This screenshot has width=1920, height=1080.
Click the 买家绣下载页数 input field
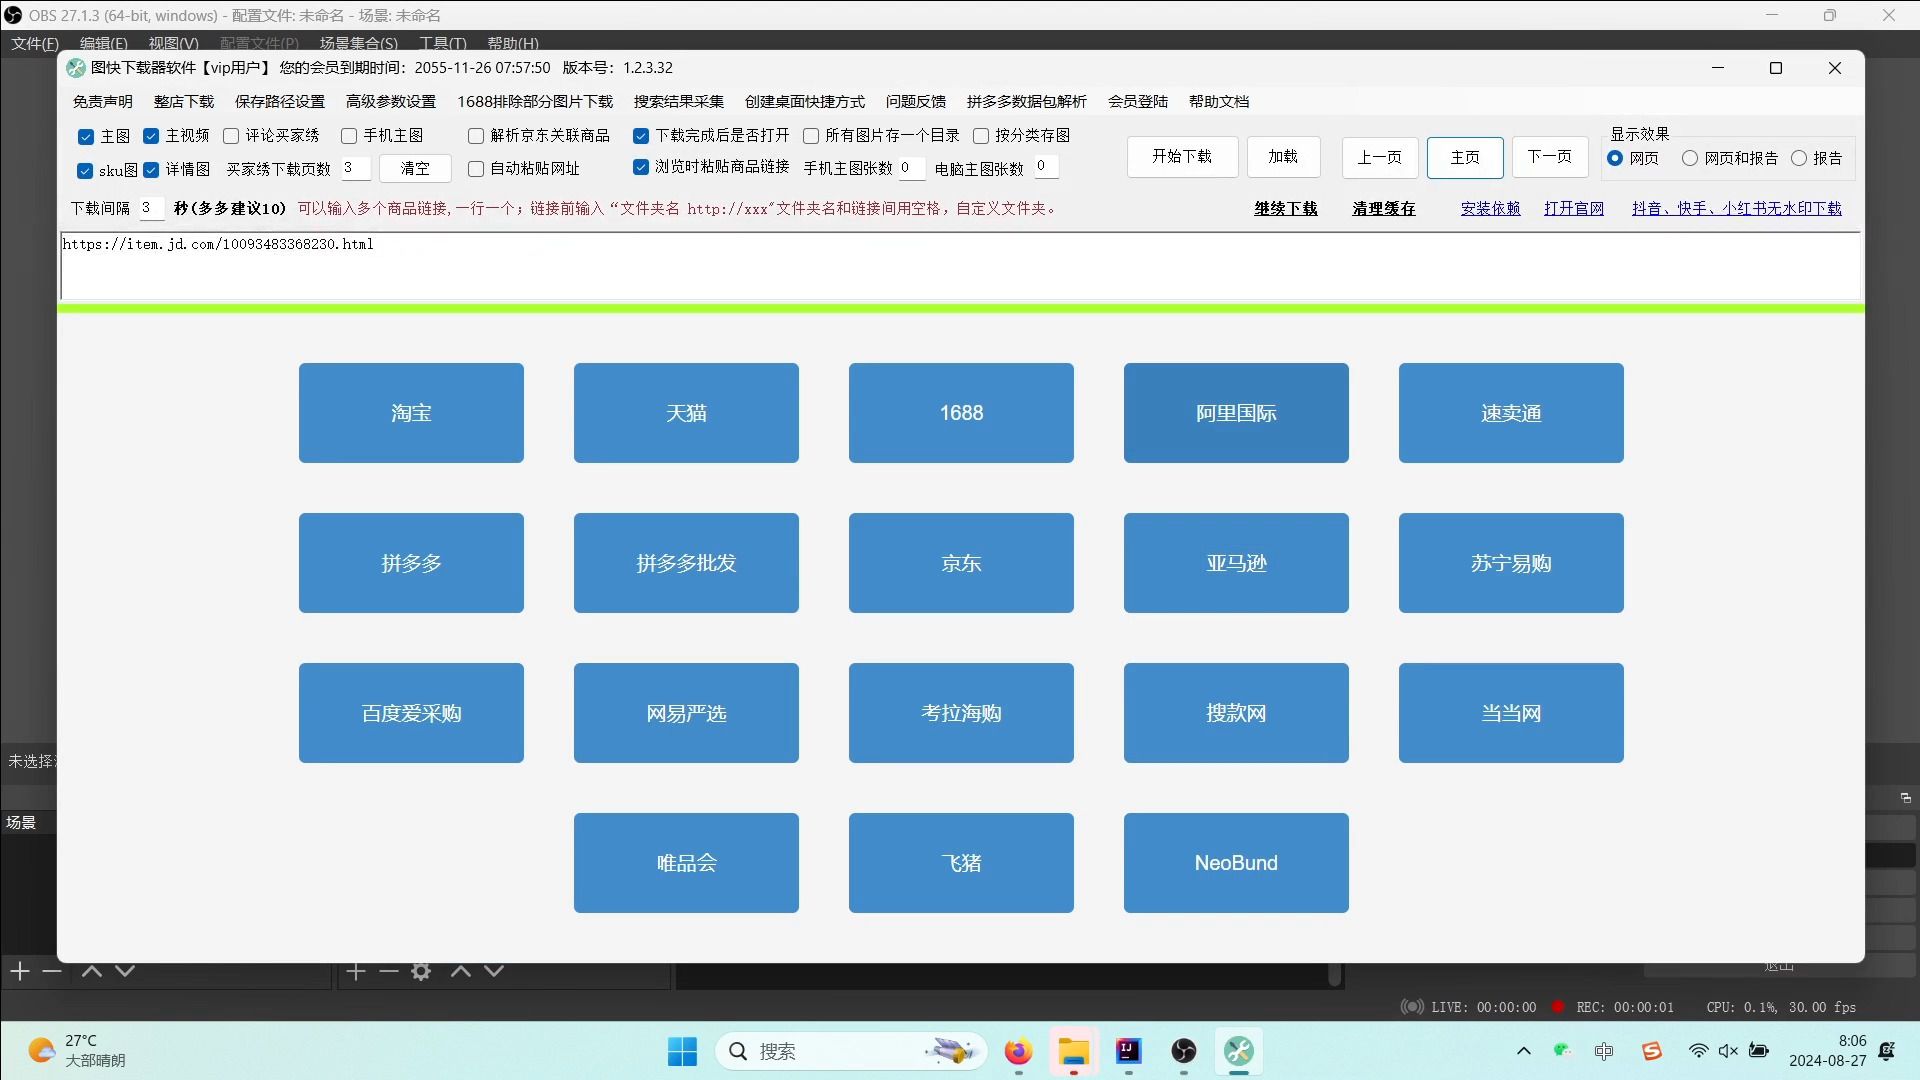coord(355,168)
